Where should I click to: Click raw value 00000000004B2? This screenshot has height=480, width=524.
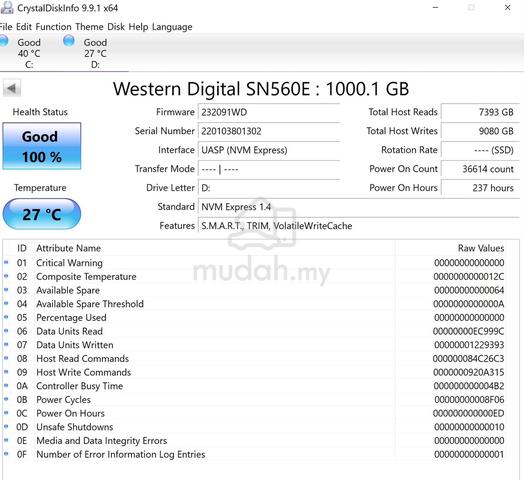click(x=469, y=386)
